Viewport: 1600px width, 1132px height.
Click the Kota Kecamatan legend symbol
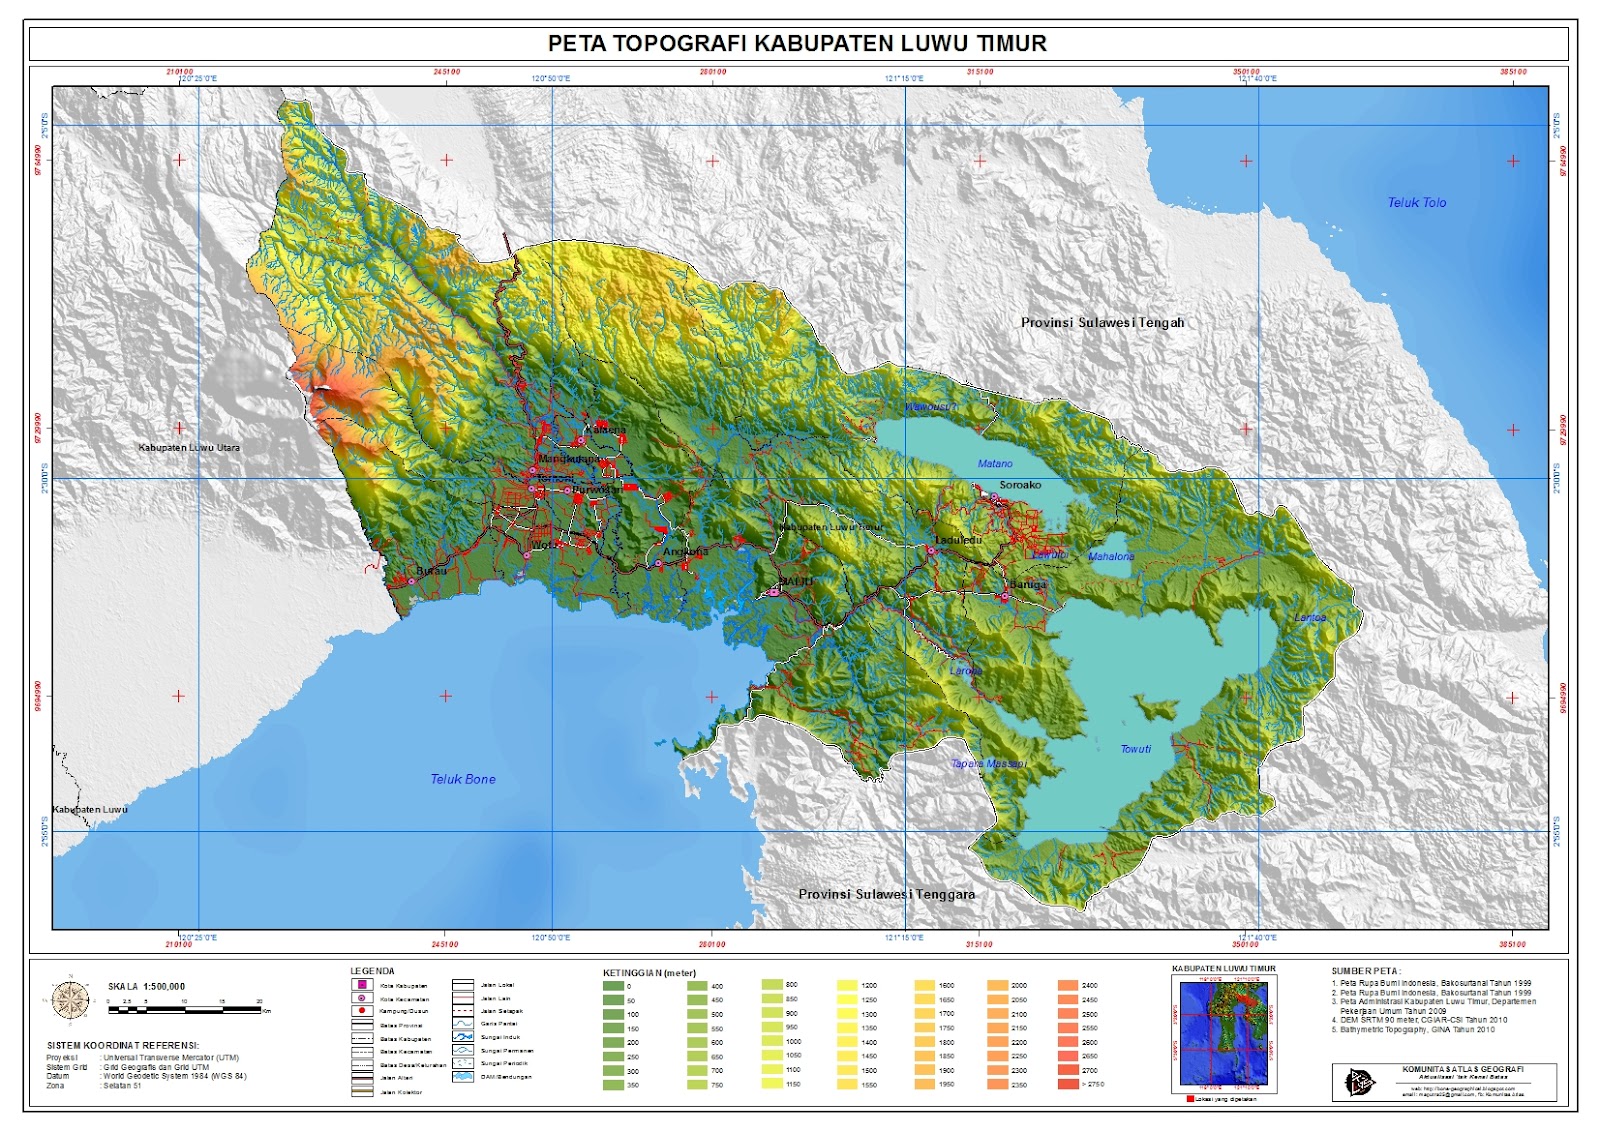point(363,998)
